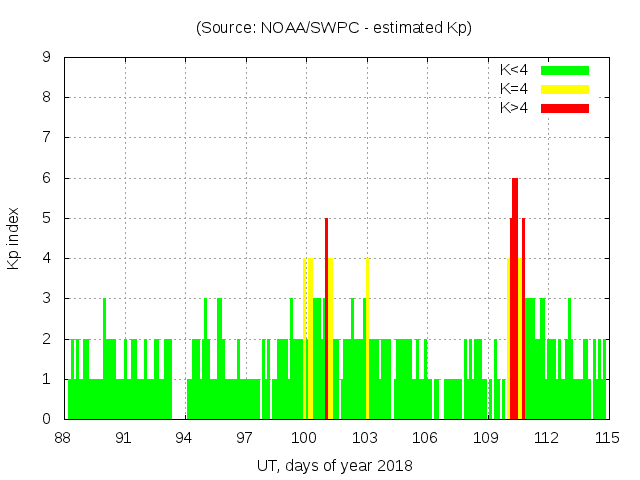Click x-axis tick label 100

tap(304, 439)
